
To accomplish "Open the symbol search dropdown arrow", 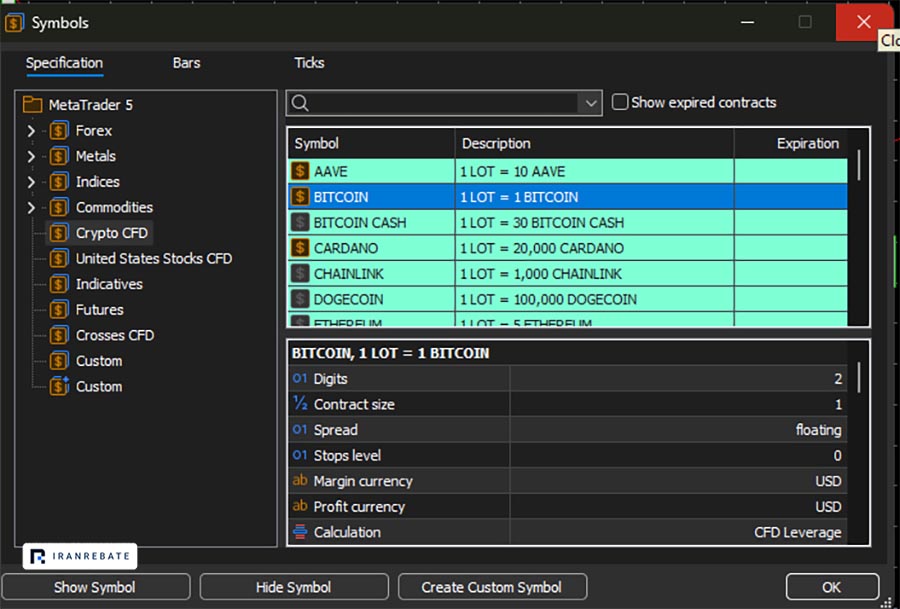I will click(x=591, y=104).
